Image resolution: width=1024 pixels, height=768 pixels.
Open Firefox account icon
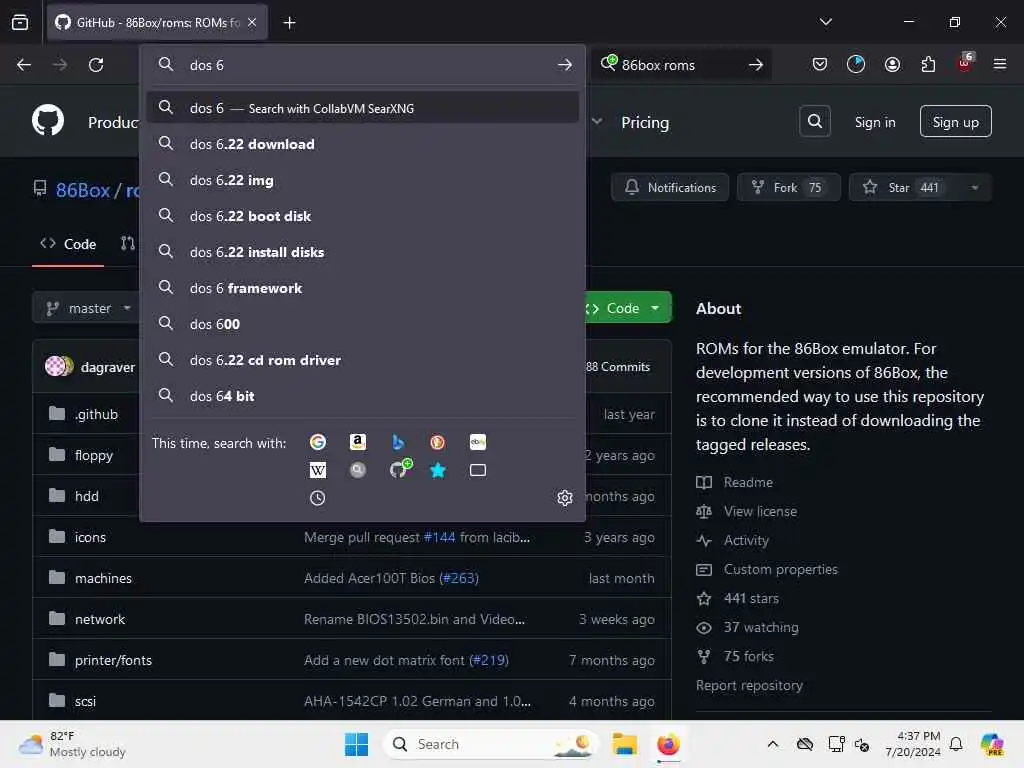pyautogui.click(x=892, y=64)
